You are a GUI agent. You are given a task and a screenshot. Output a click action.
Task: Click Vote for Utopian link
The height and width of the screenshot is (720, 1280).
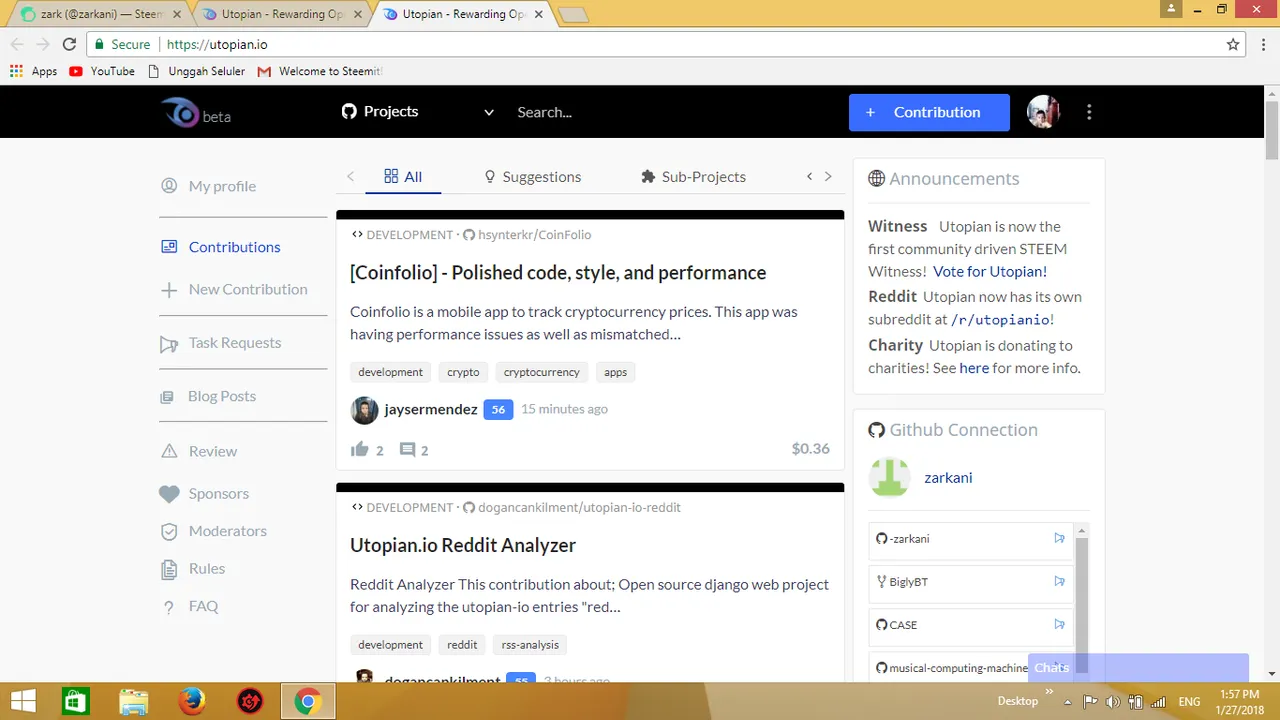tap(990, 271)
